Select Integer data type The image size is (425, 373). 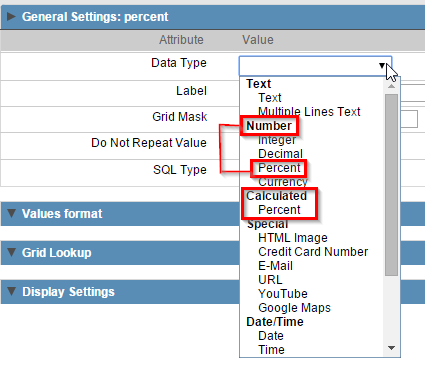pos(277,140)
